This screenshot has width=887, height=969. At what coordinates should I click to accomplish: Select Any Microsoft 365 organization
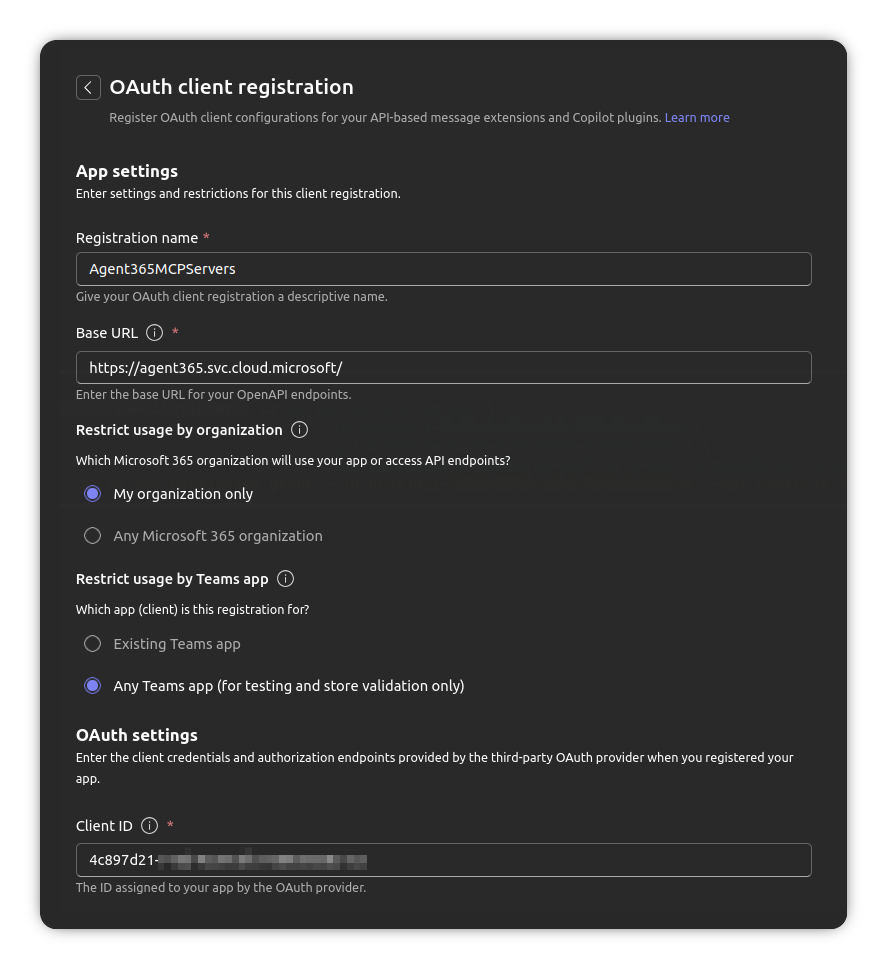92,535
